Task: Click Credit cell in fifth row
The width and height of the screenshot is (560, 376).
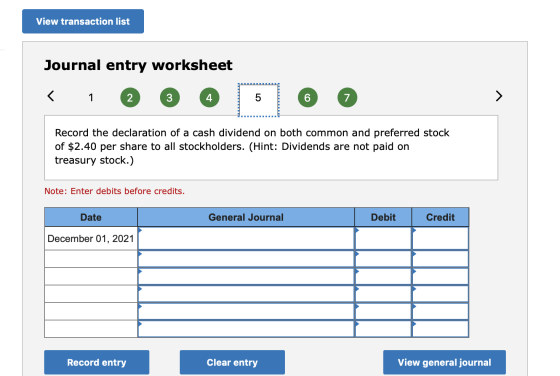Action: (x=440, y=311)
